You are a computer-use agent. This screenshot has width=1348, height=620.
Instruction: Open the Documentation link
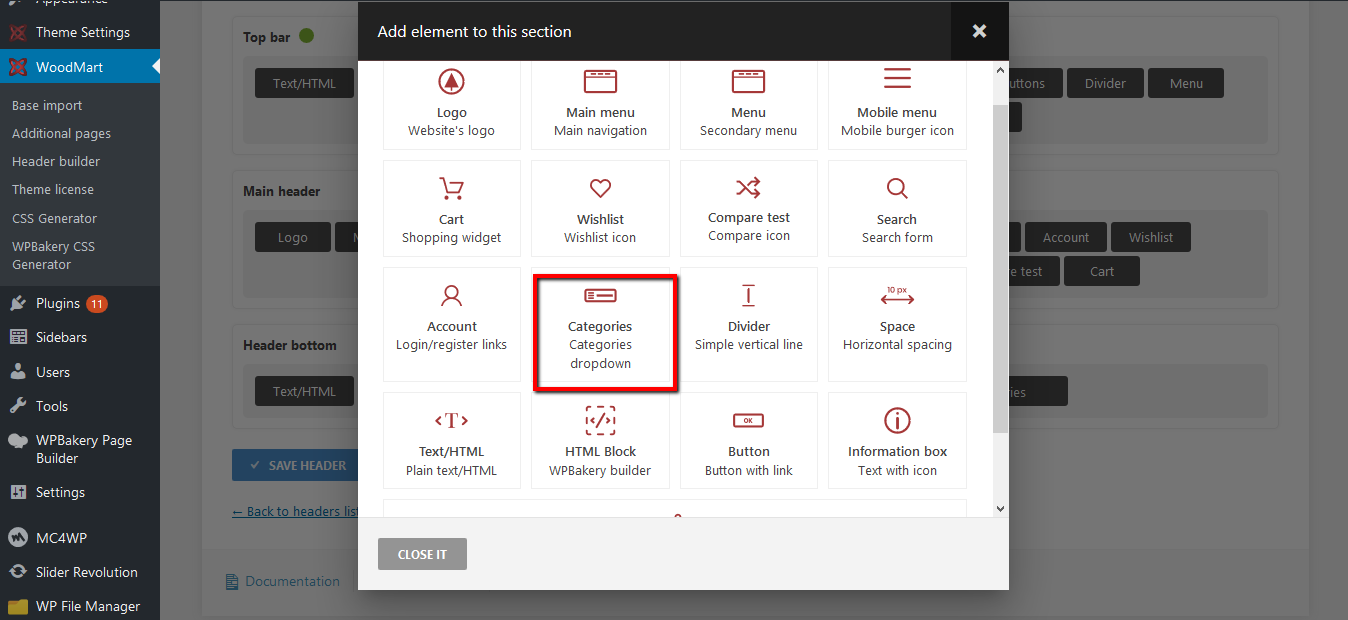284,581
